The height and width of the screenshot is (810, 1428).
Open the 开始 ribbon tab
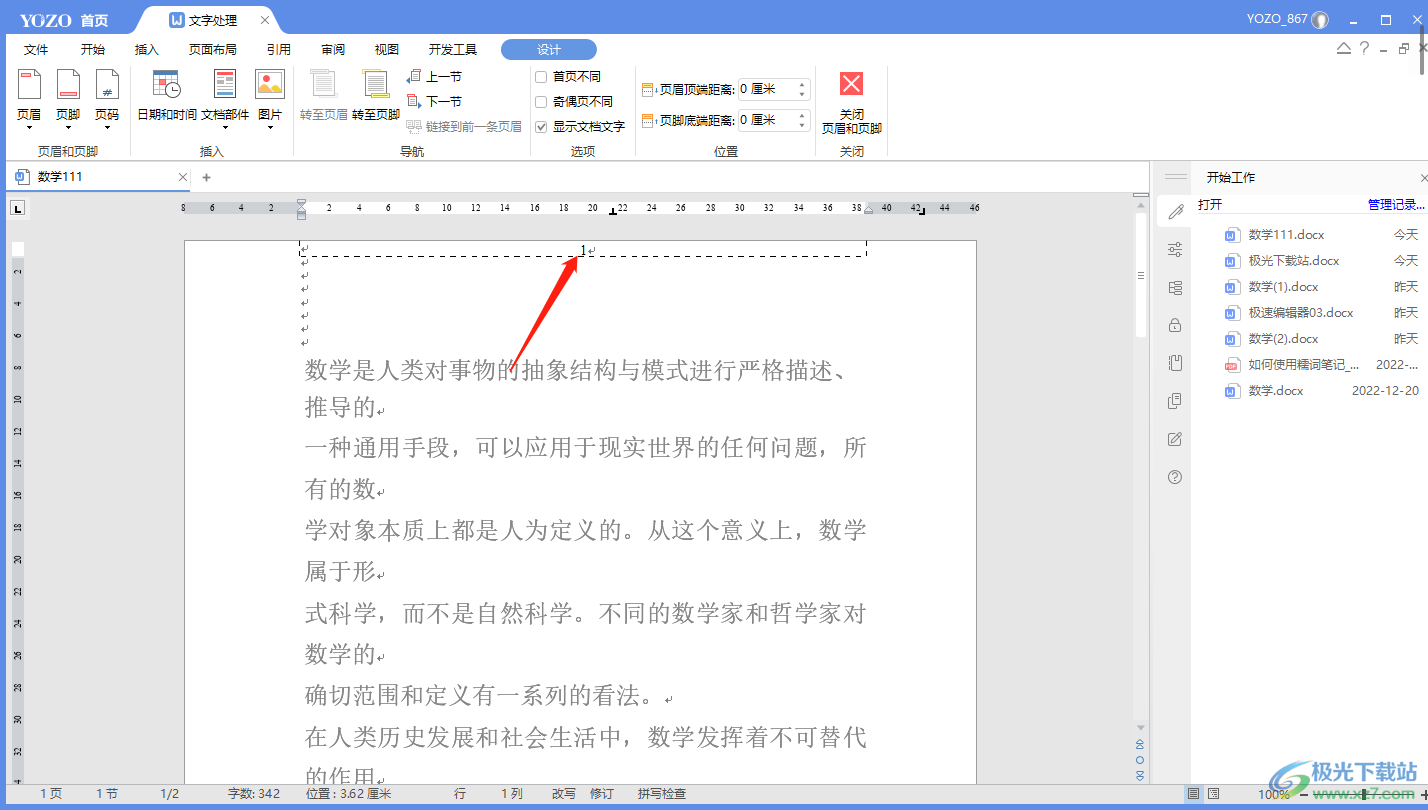tap(93, 50)
